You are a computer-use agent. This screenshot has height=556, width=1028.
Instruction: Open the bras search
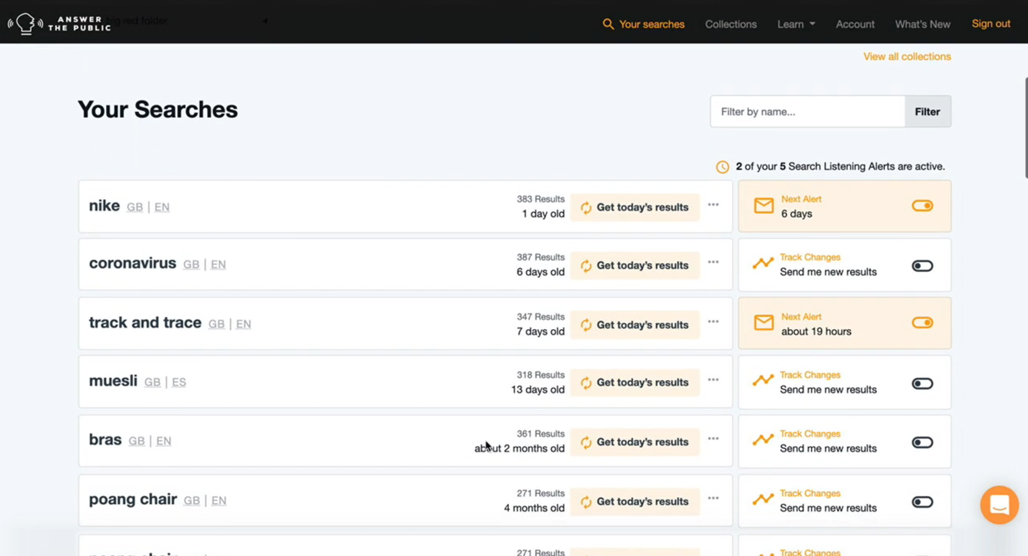[x=105, y=439]
